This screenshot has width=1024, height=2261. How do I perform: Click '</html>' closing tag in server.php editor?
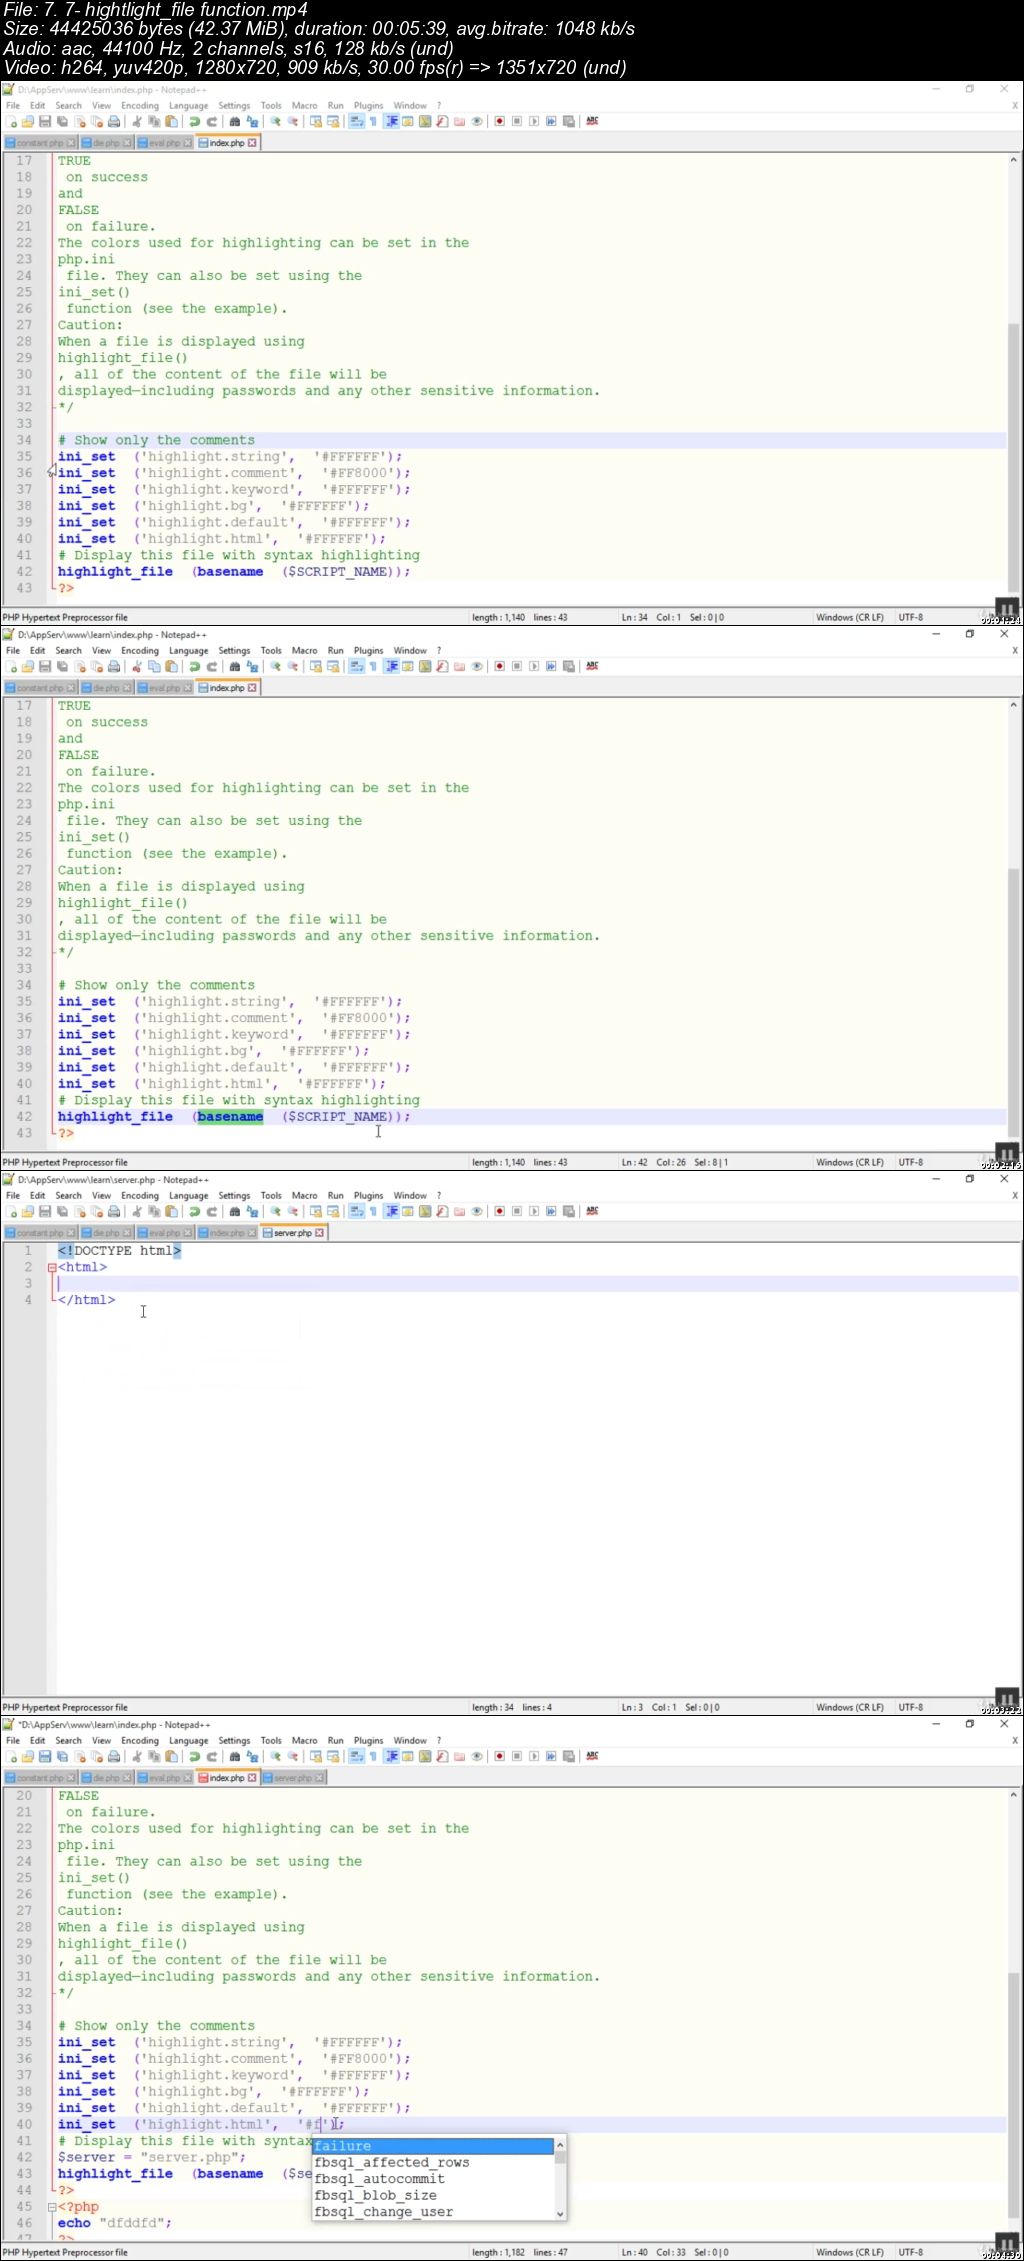tap(86, 1300)
